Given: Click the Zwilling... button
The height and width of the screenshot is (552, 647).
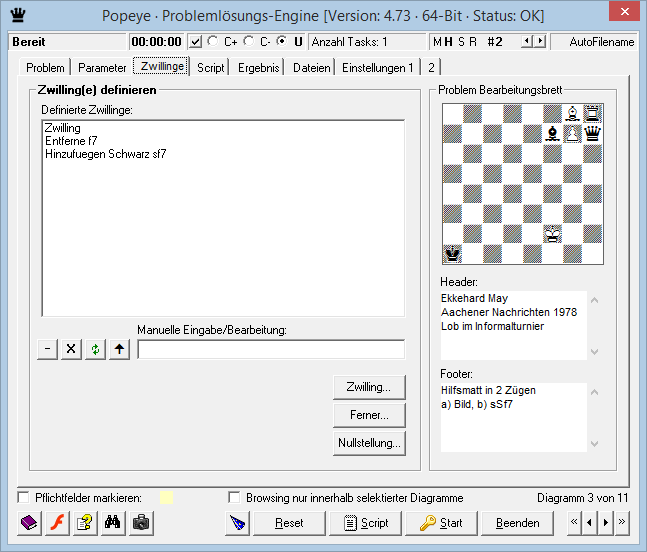Looking at the screenshot, I should (x=369, y=387).
